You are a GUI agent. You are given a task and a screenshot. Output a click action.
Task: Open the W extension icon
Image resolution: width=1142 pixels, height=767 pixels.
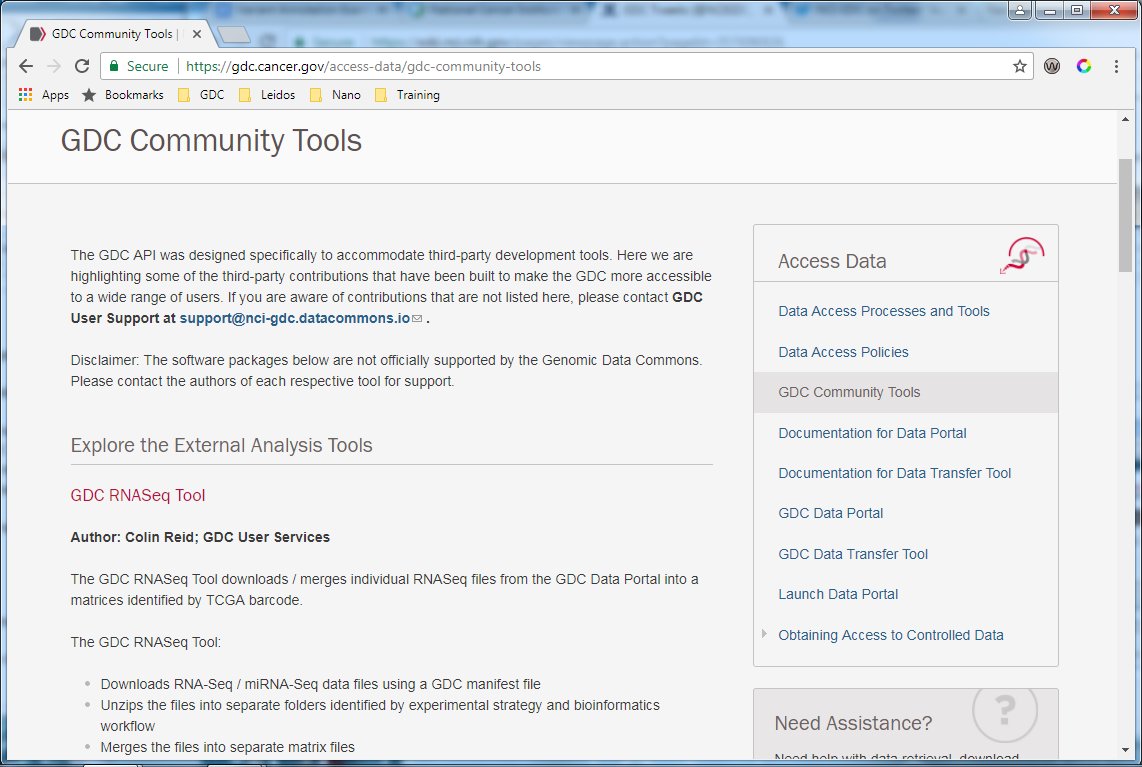point(1052,66)
